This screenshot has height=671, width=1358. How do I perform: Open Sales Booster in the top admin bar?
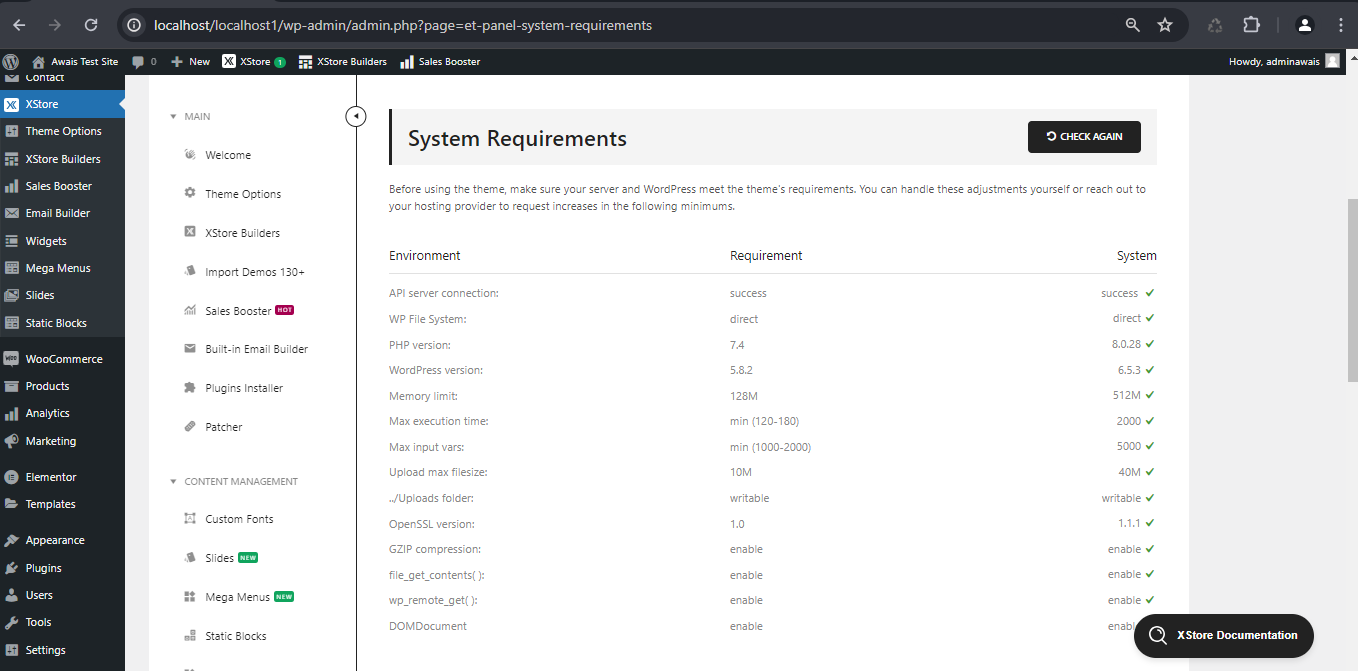click(440, 61)
